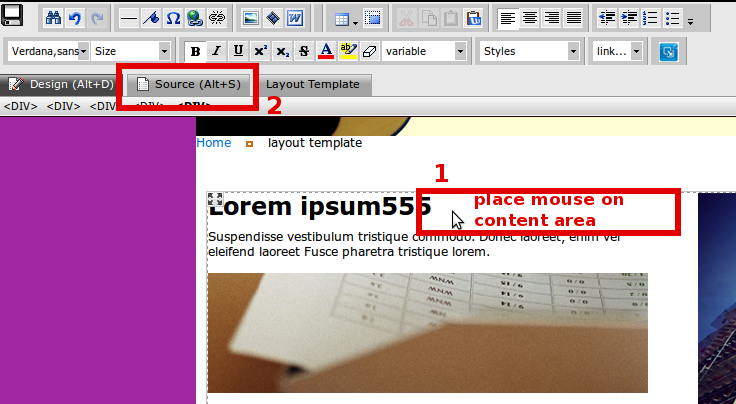Click the blue icon right of link dropdown
Image resolution: width=736 pixels, height=404 pixels.
[x=669, y=51]
